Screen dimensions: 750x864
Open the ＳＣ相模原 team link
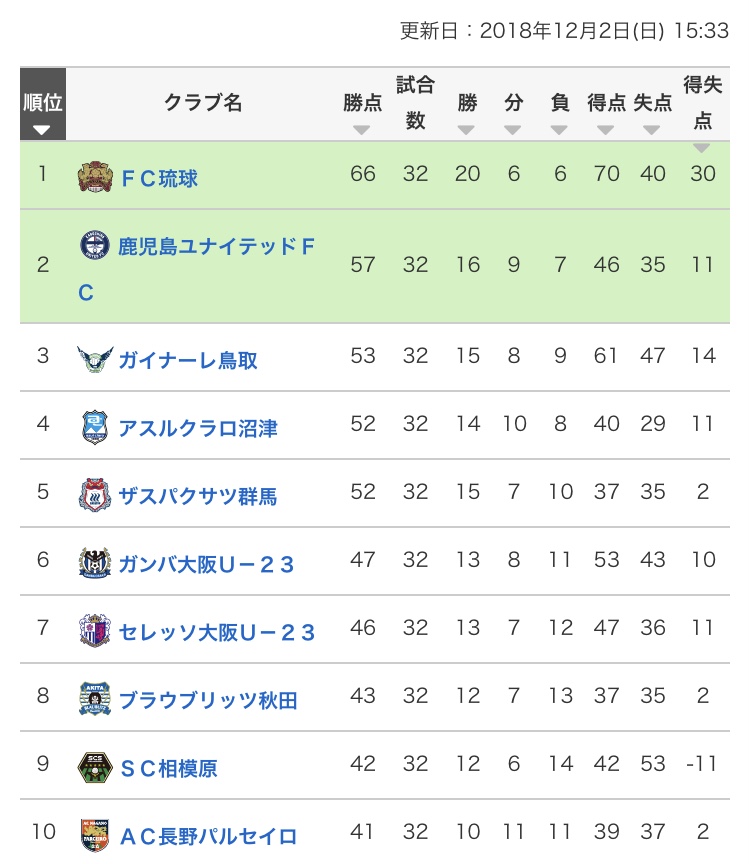click(168, 768)
